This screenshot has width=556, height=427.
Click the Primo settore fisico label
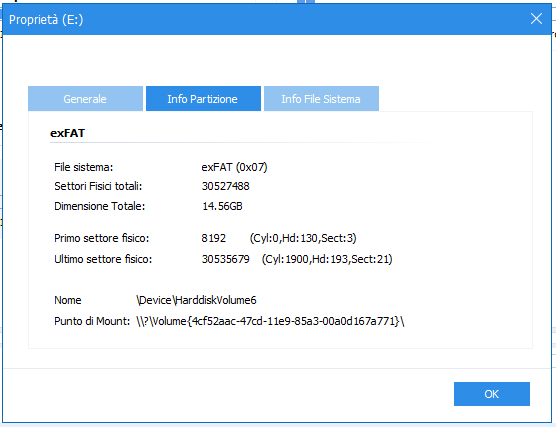pos(102,238)
